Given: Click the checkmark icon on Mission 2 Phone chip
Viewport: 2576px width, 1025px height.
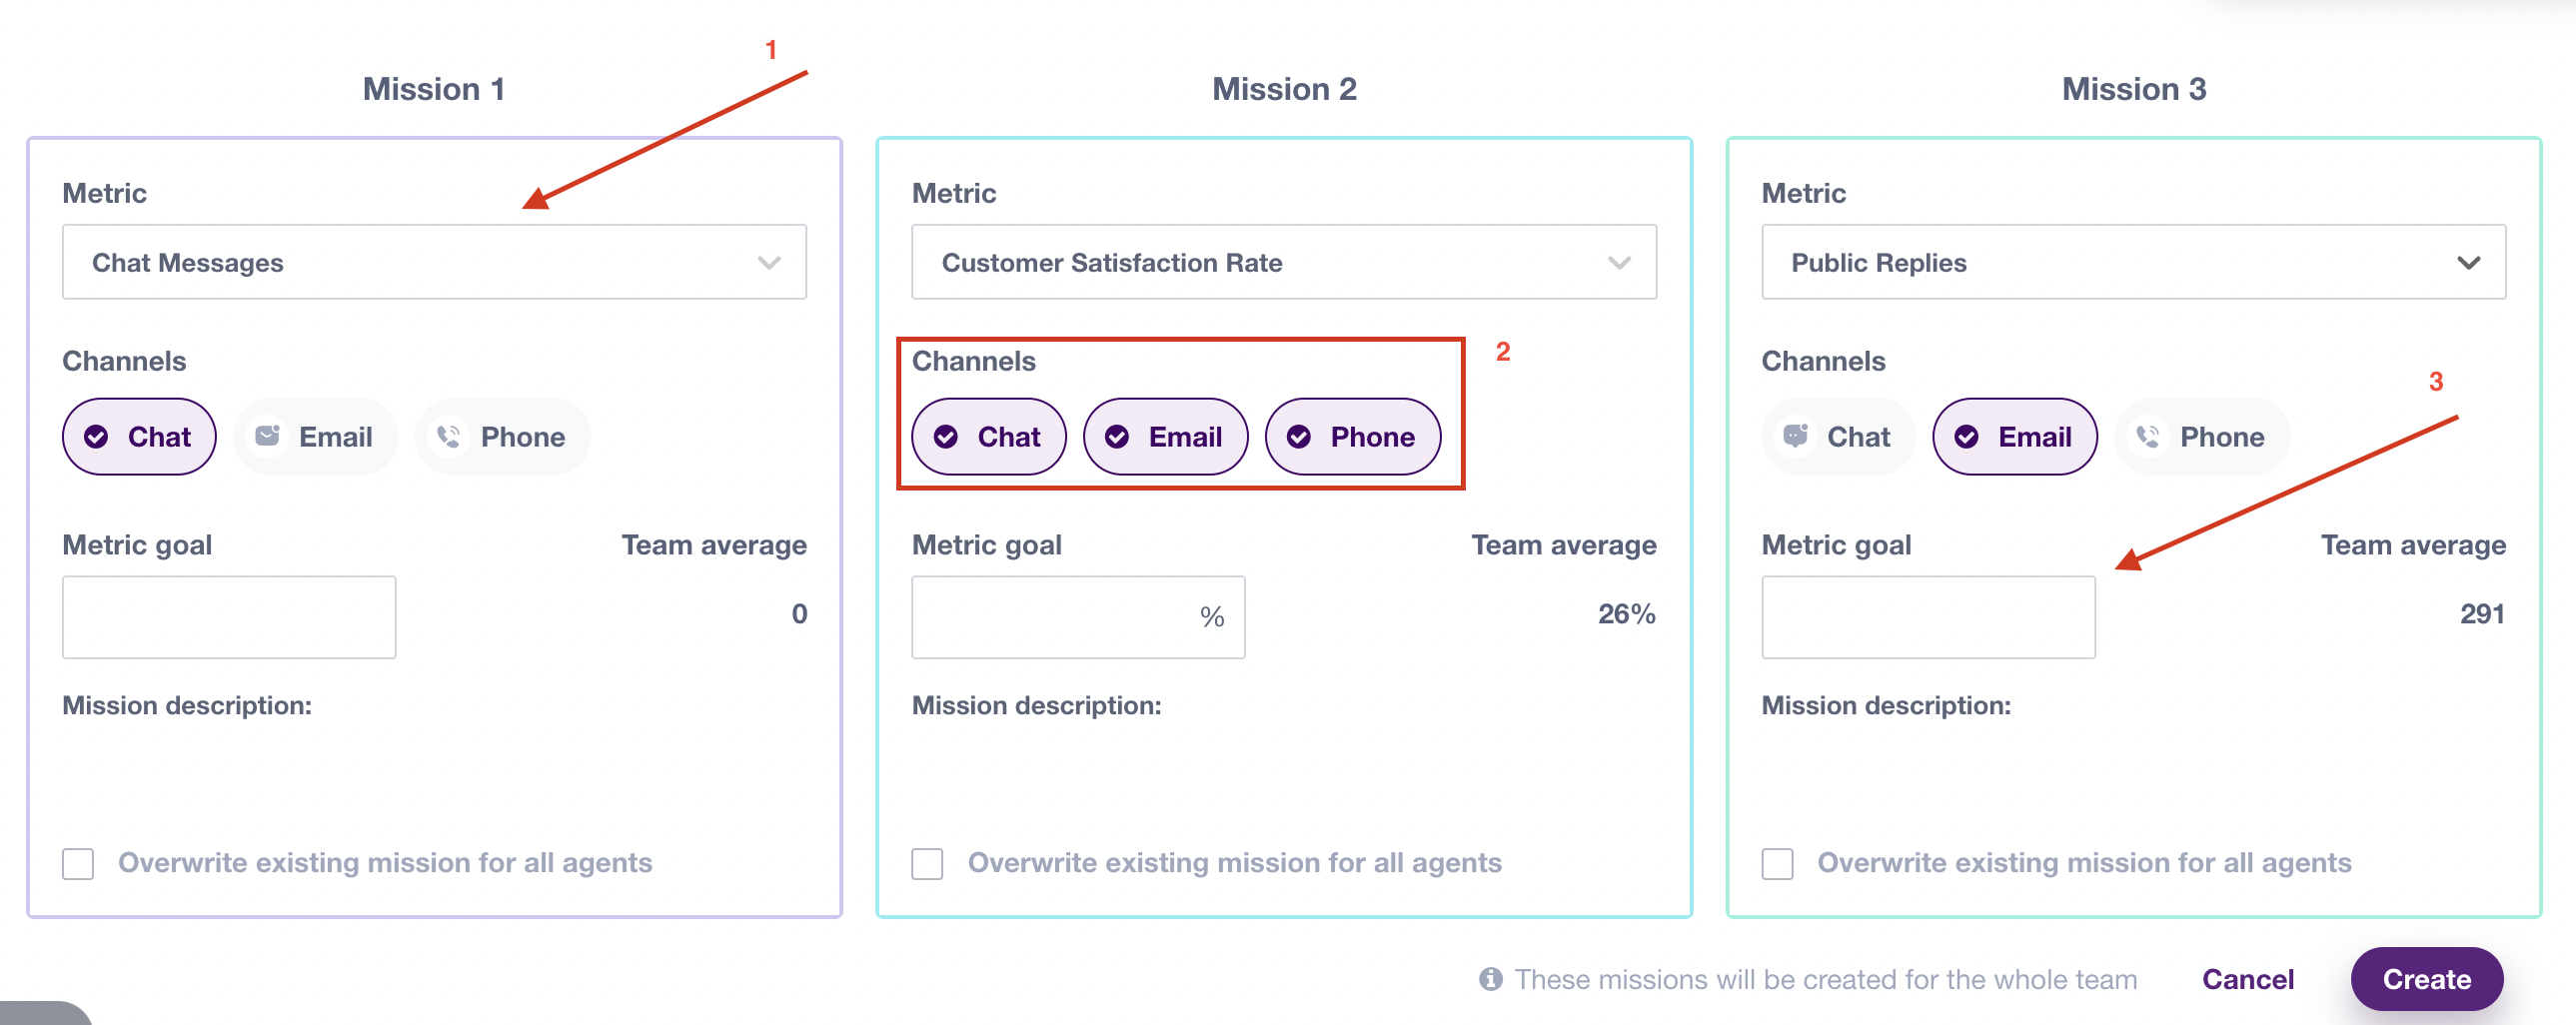Looking at the screenshot, I should tap(1299, 437).
